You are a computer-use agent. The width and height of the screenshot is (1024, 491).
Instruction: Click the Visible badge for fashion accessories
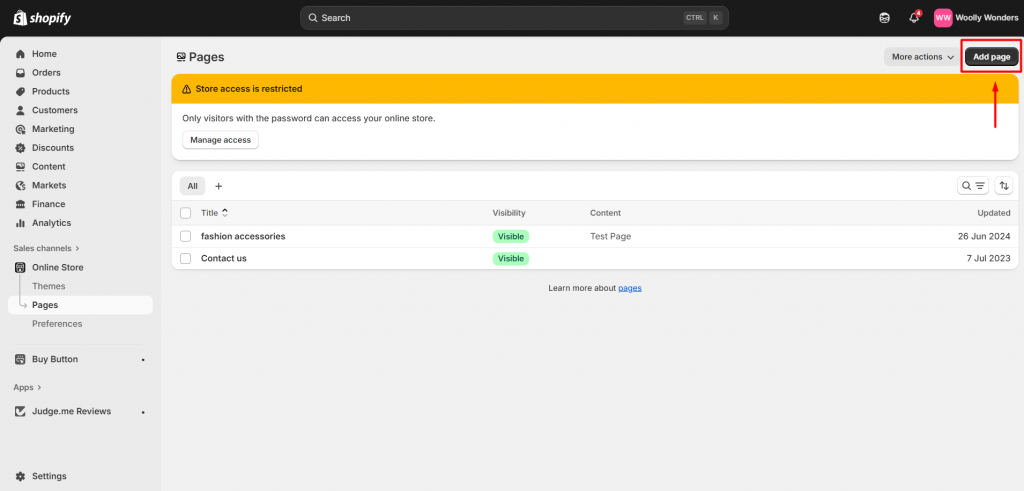coord(511,236)
